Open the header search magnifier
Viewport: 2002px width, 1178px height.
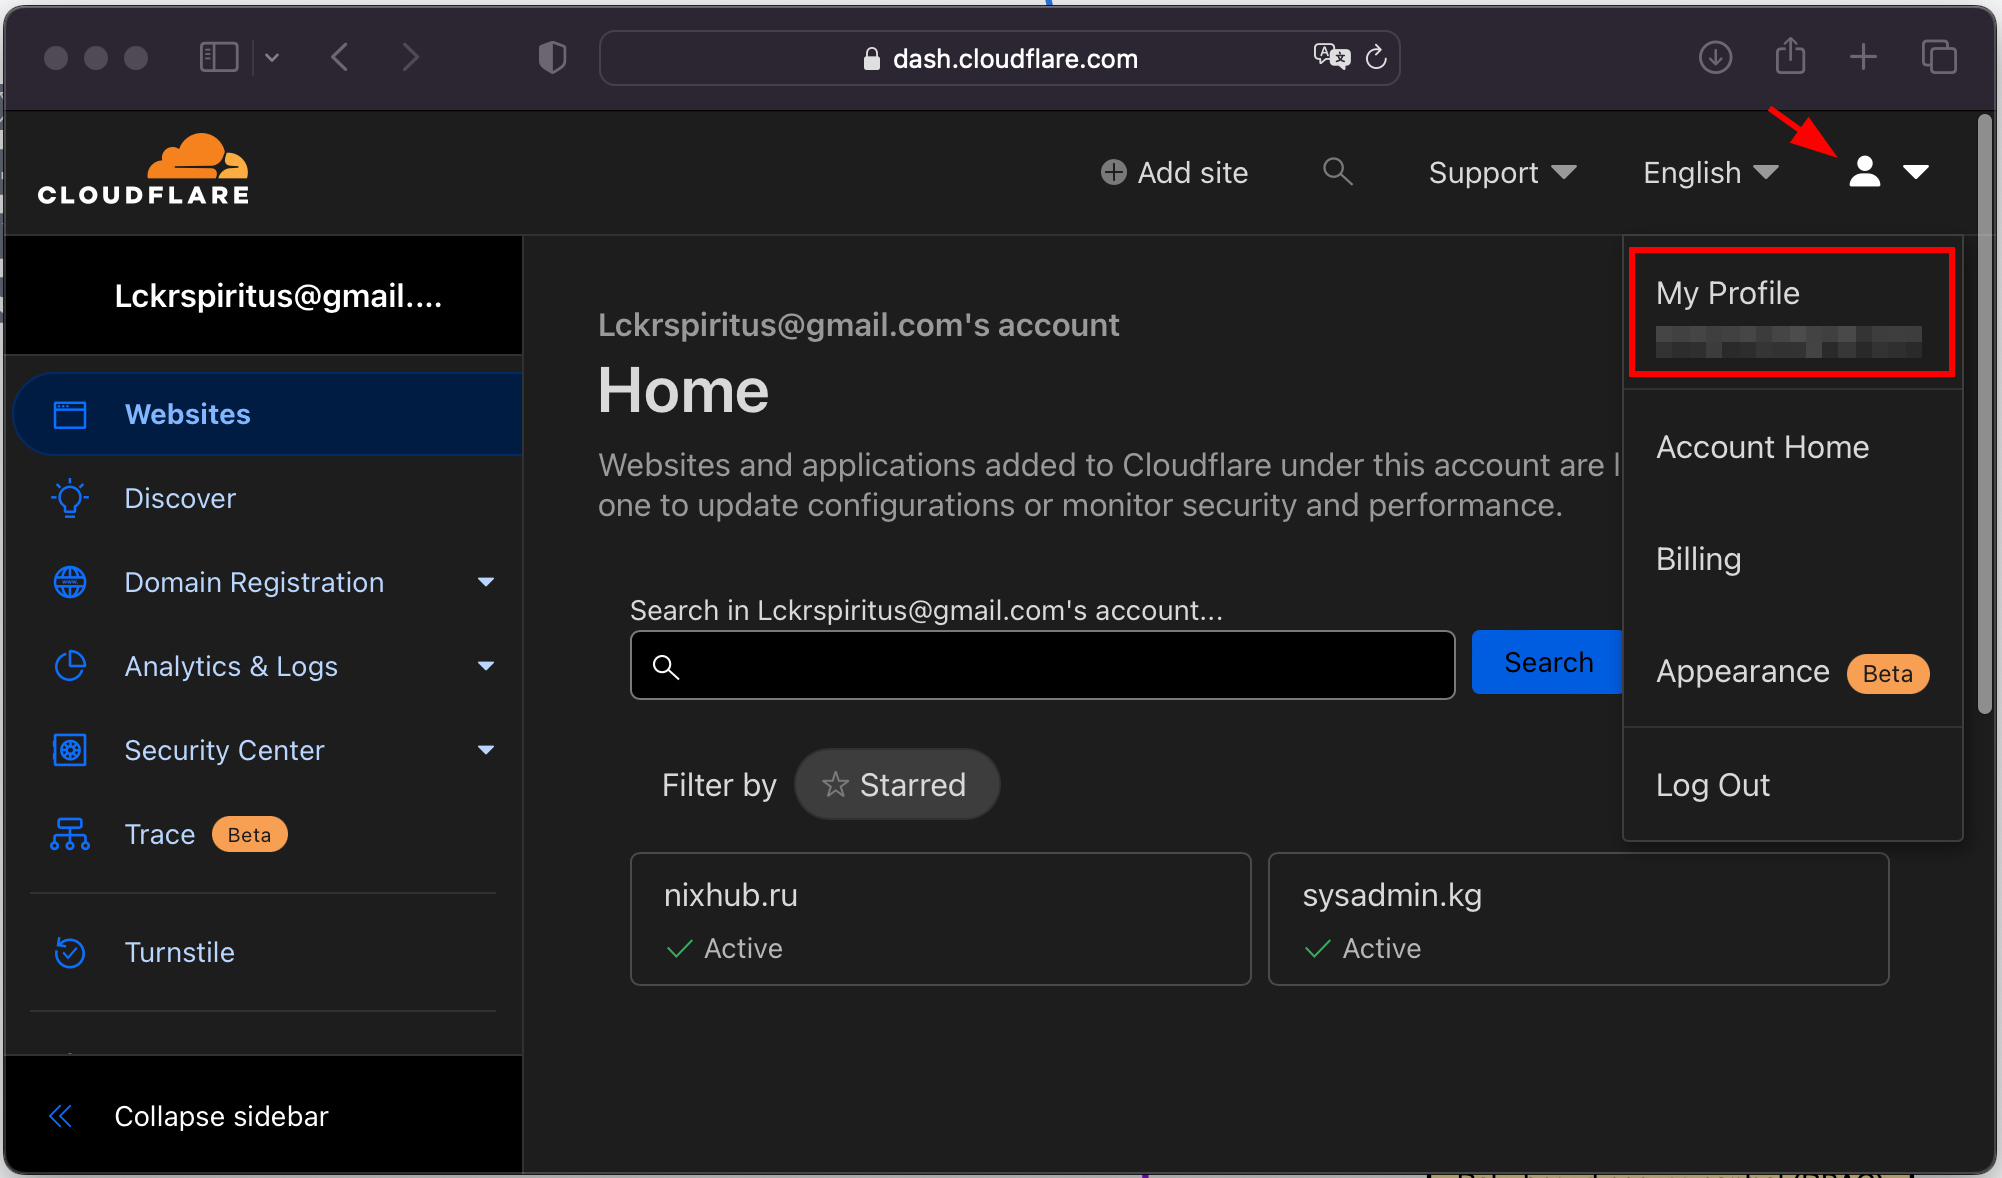(x=1337, y=172)
